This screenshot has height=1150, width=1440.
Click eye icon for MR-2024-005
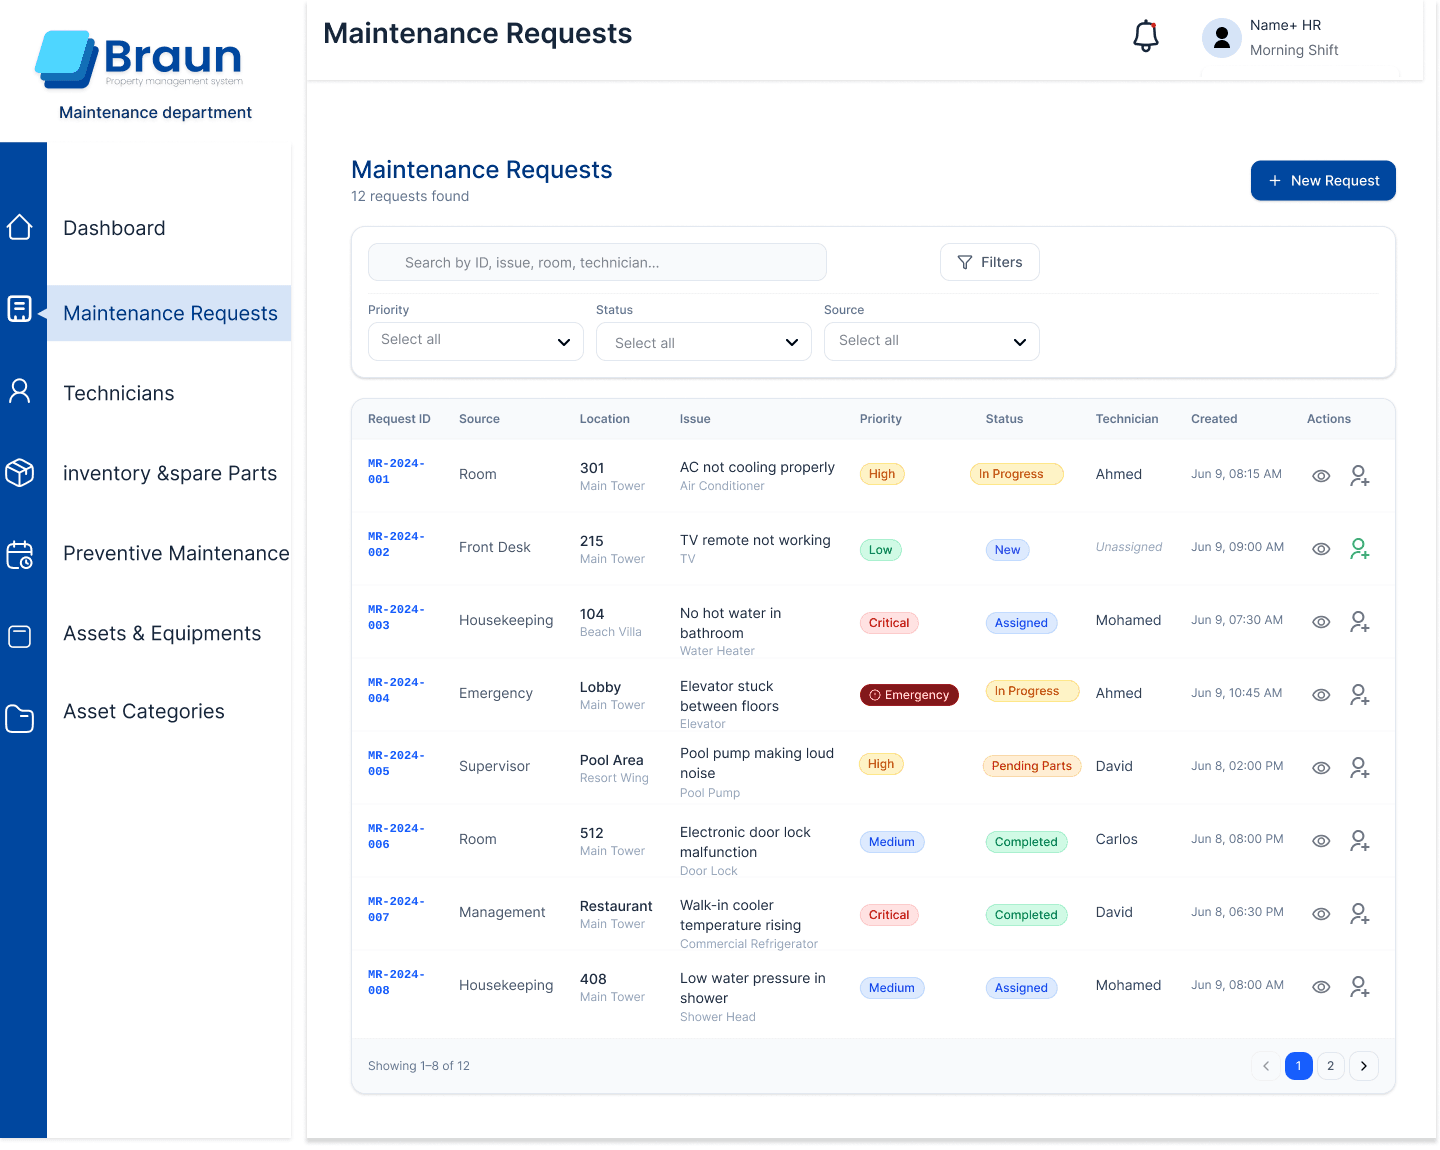pos(1321,768)
